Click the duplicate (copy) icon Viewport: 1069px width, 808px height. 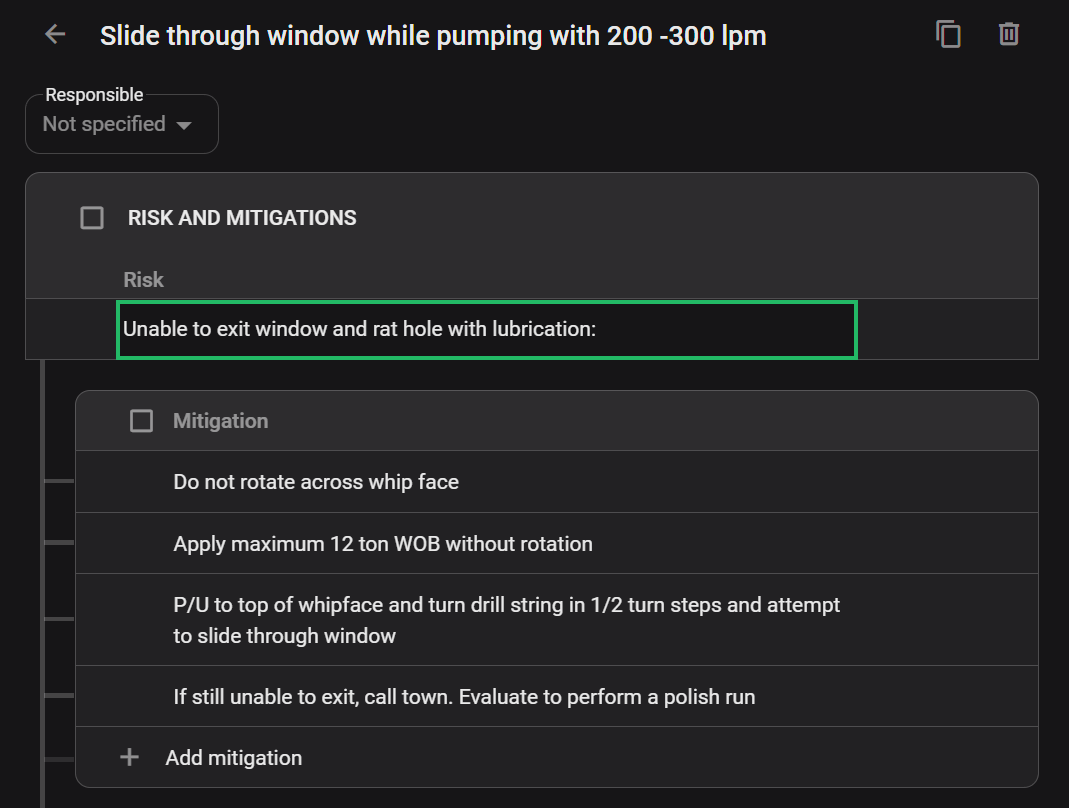click(x=948, y=34)
